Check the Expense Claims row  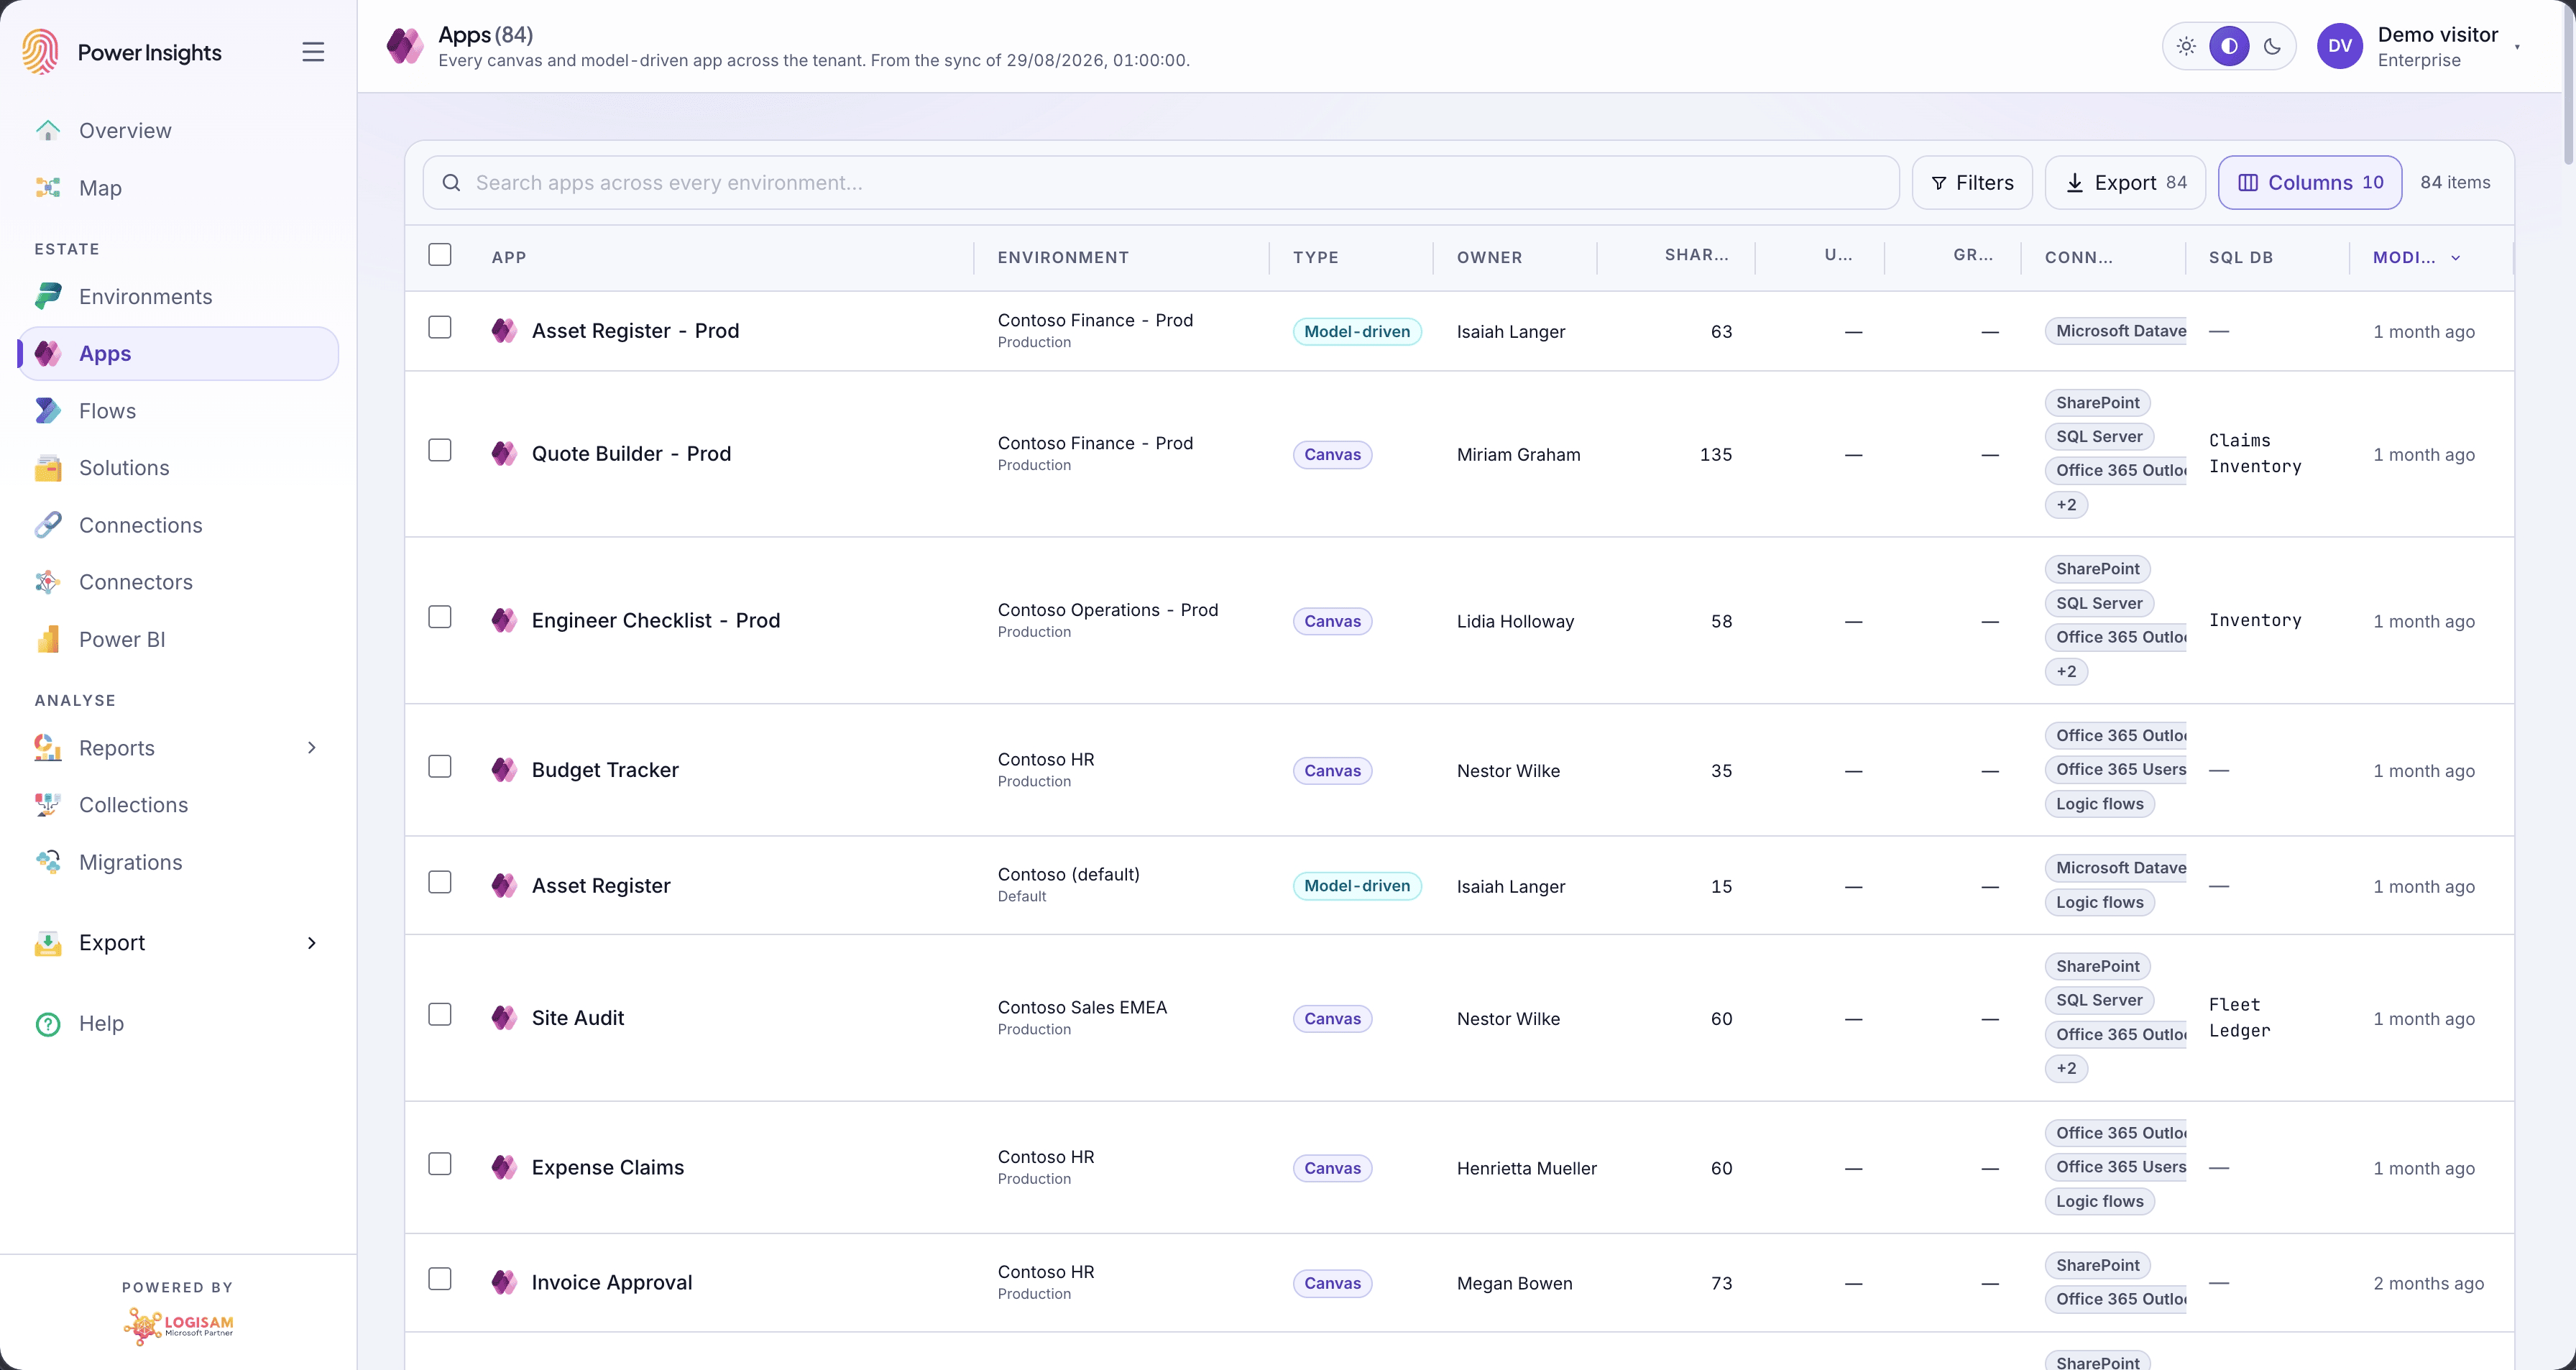point(440,1164)
